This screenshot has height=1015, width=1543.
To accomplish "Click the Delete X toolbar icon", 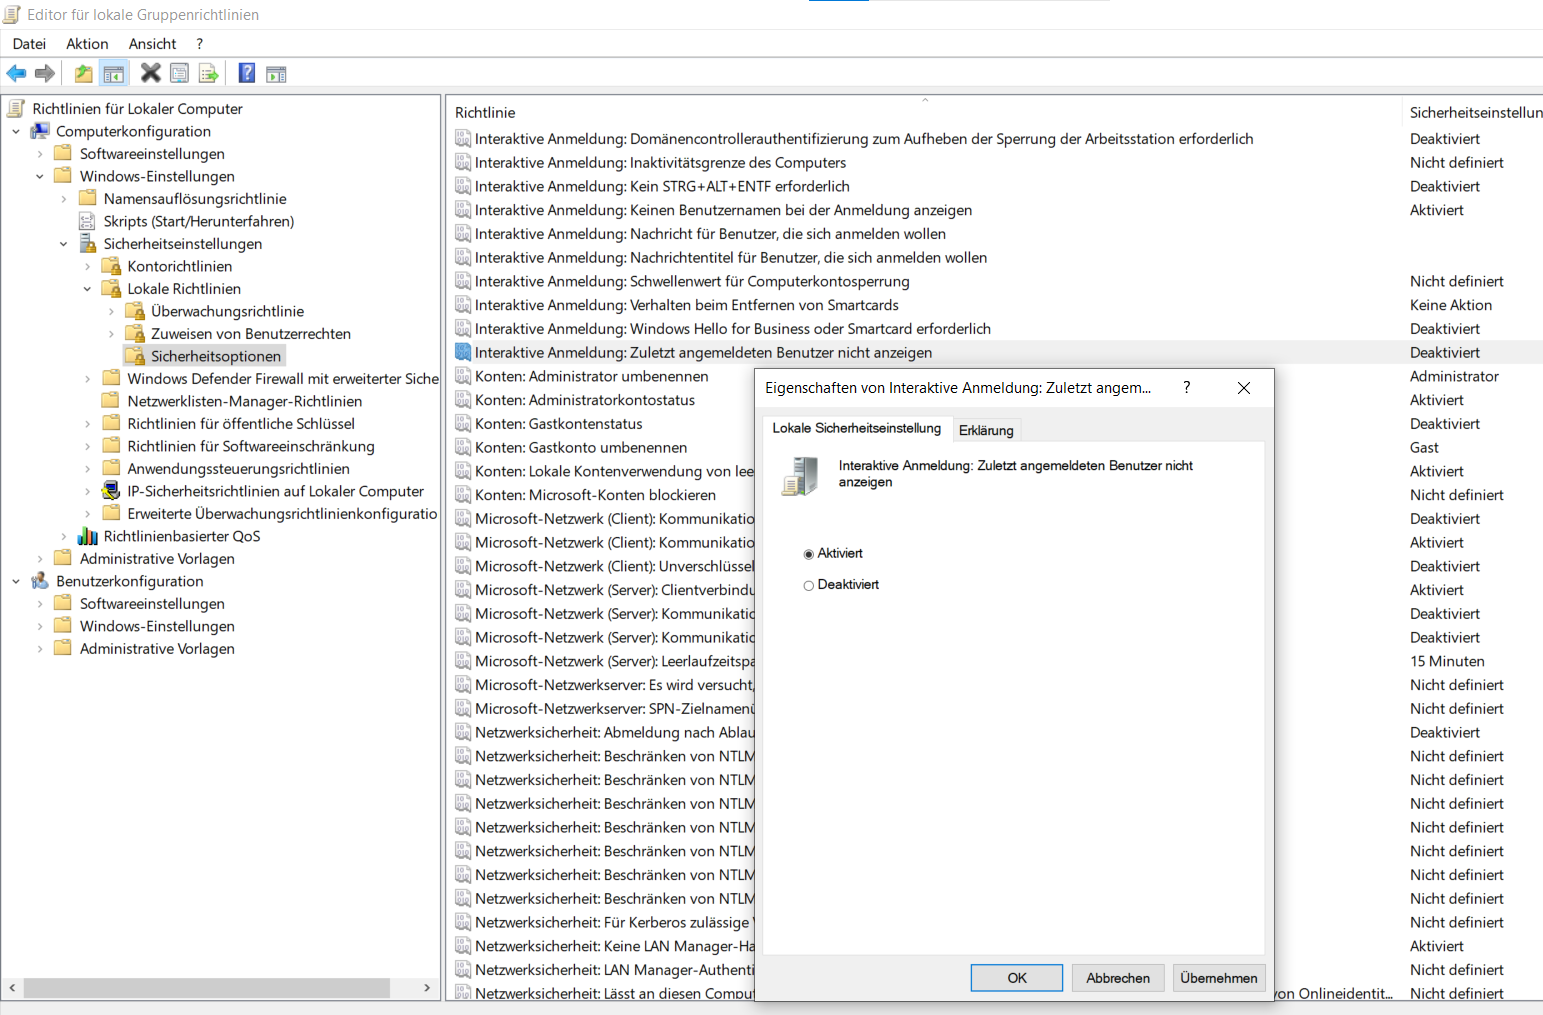I will (150, 73).
